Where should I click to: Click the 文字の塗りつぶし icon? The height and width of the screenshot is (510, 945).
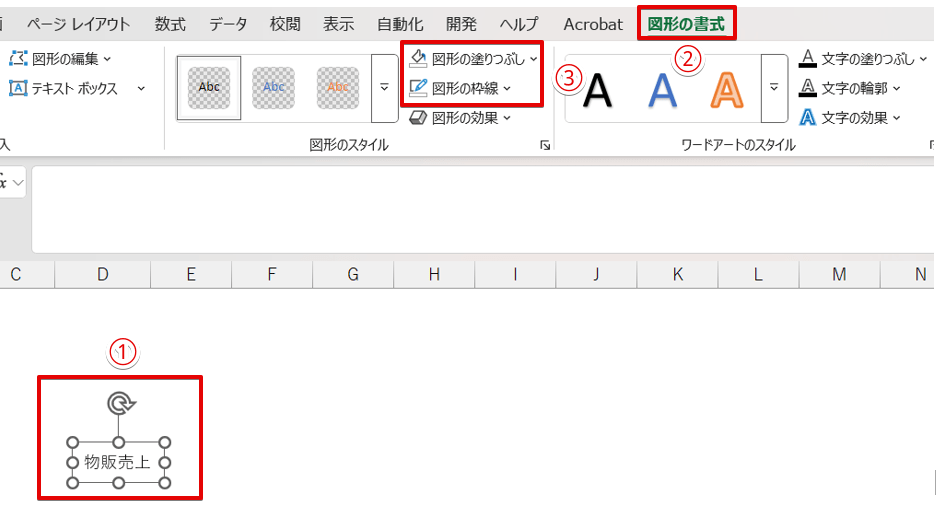coord(808,59)
